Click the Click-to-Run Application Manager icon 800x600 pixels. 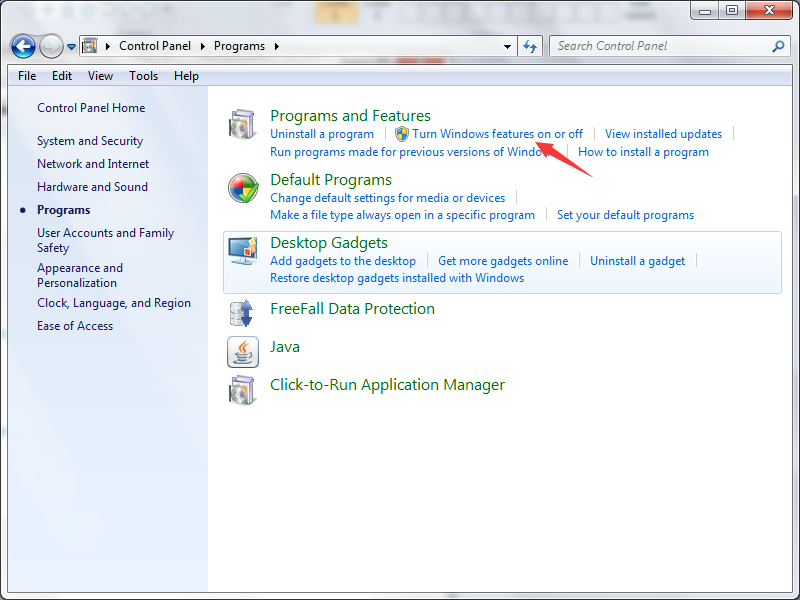point(242,390)
